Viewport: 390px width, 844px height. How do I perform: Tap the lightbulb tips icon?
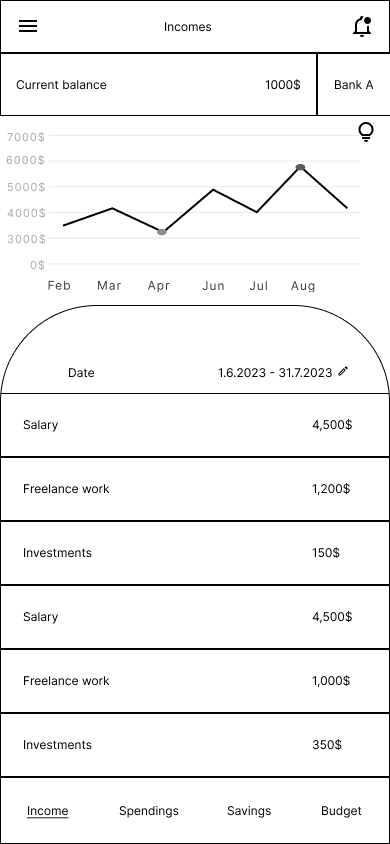[x=366, y=132]
